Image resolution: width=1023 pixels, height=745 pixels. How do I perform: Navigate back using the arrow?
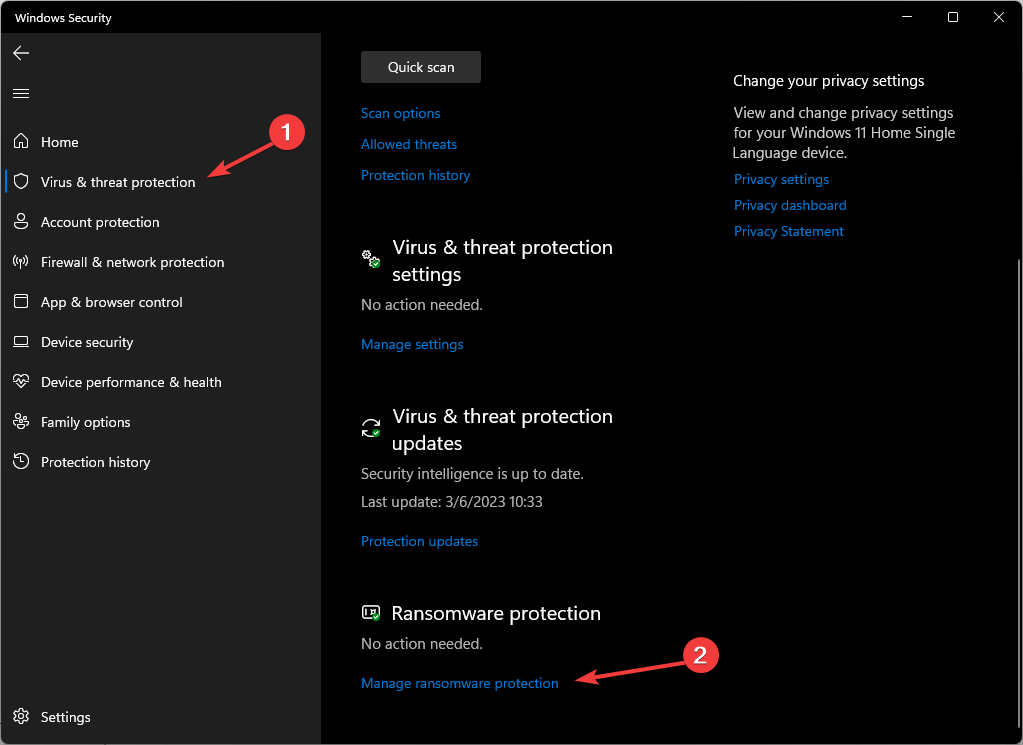coord(20,53)
